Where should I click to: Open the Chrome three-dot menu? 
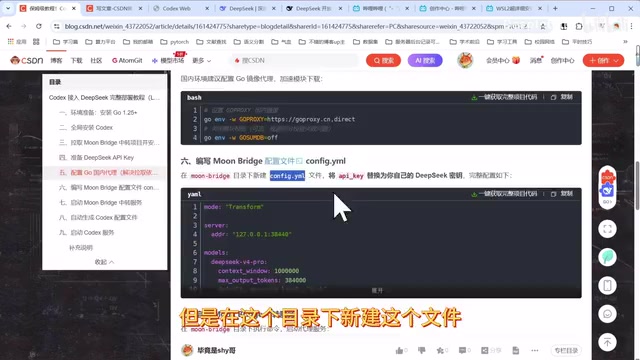pos(631,26)
